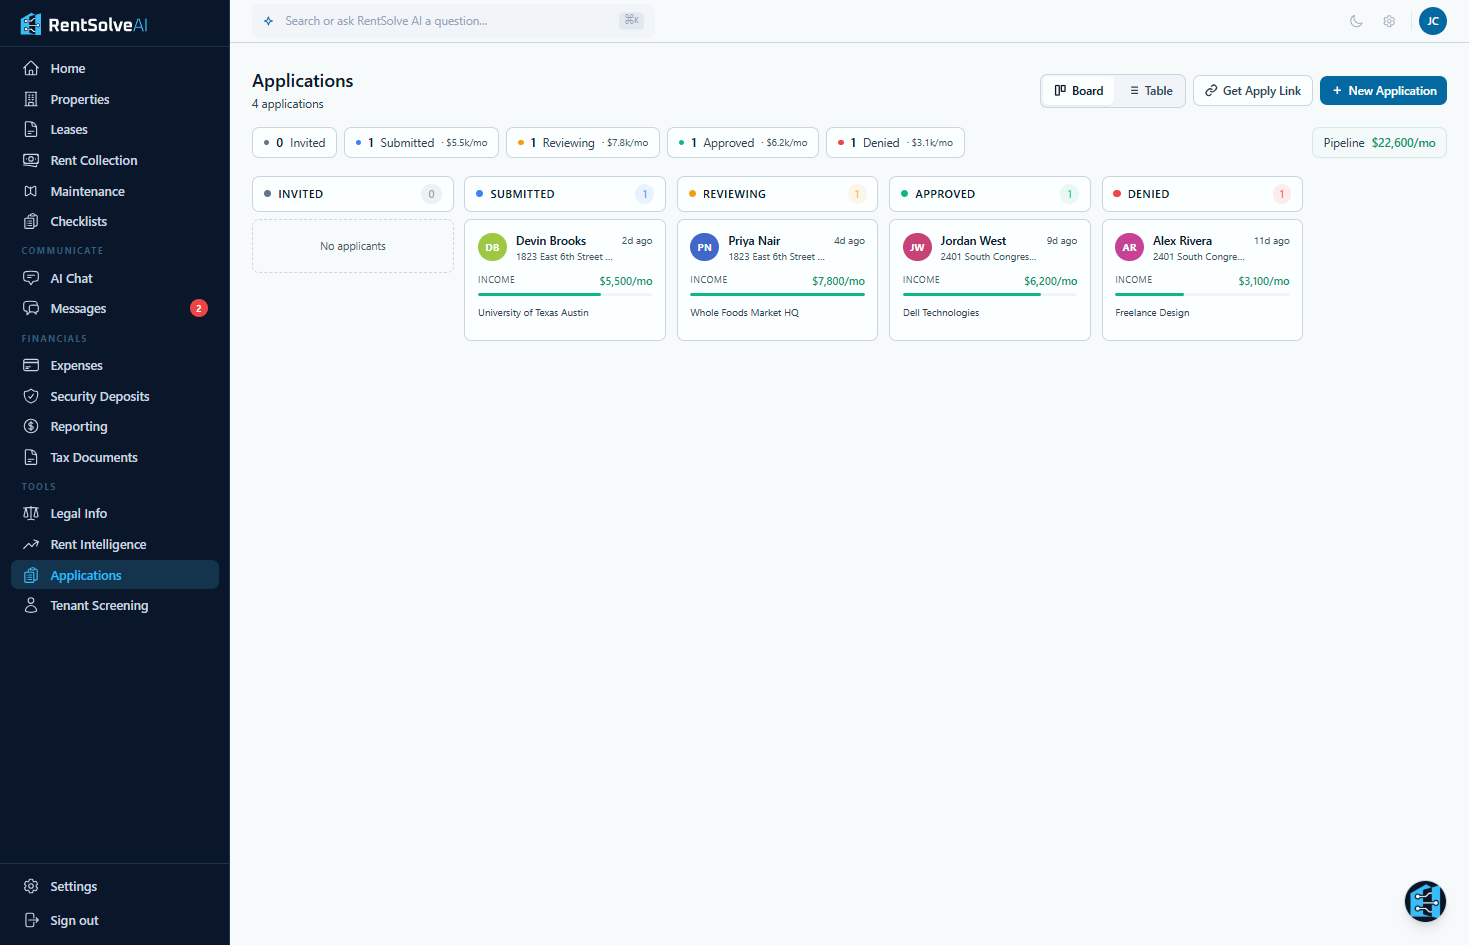Toggle the Denied filter chip
The height and width of the screenshot is (945, 1469).
(894, 142)
